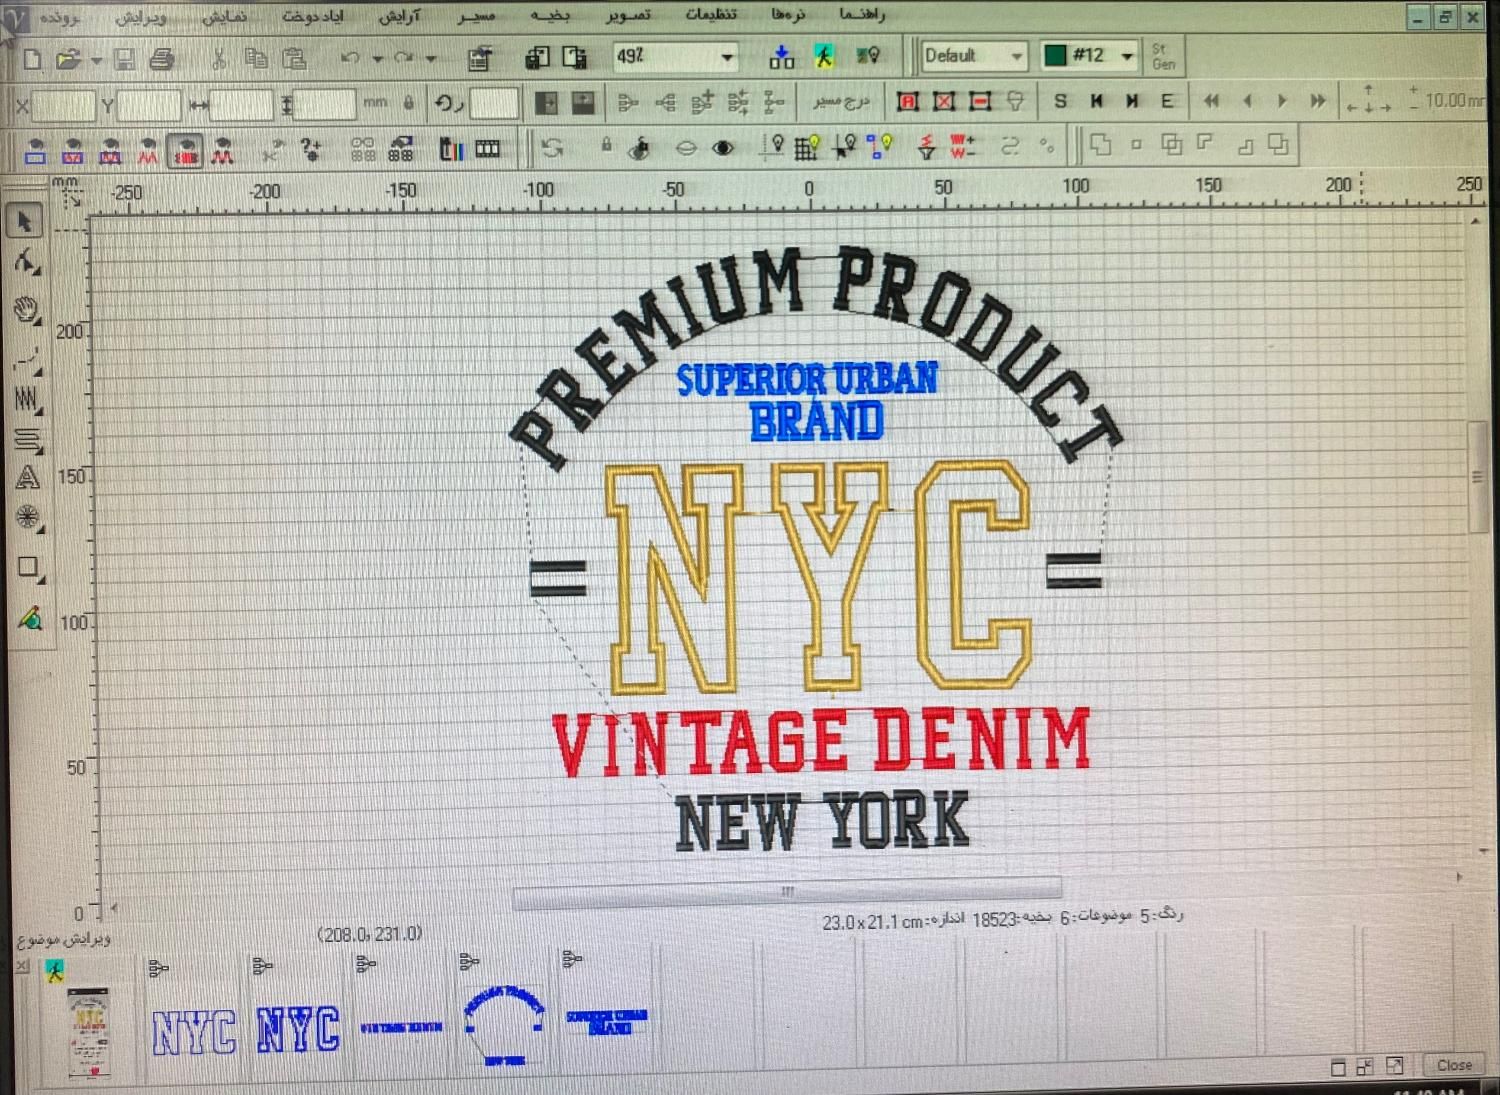Select the rectangle shape tool
Screen dimensions: 1500x1095
pyautogui.click(x=28, y=567)
